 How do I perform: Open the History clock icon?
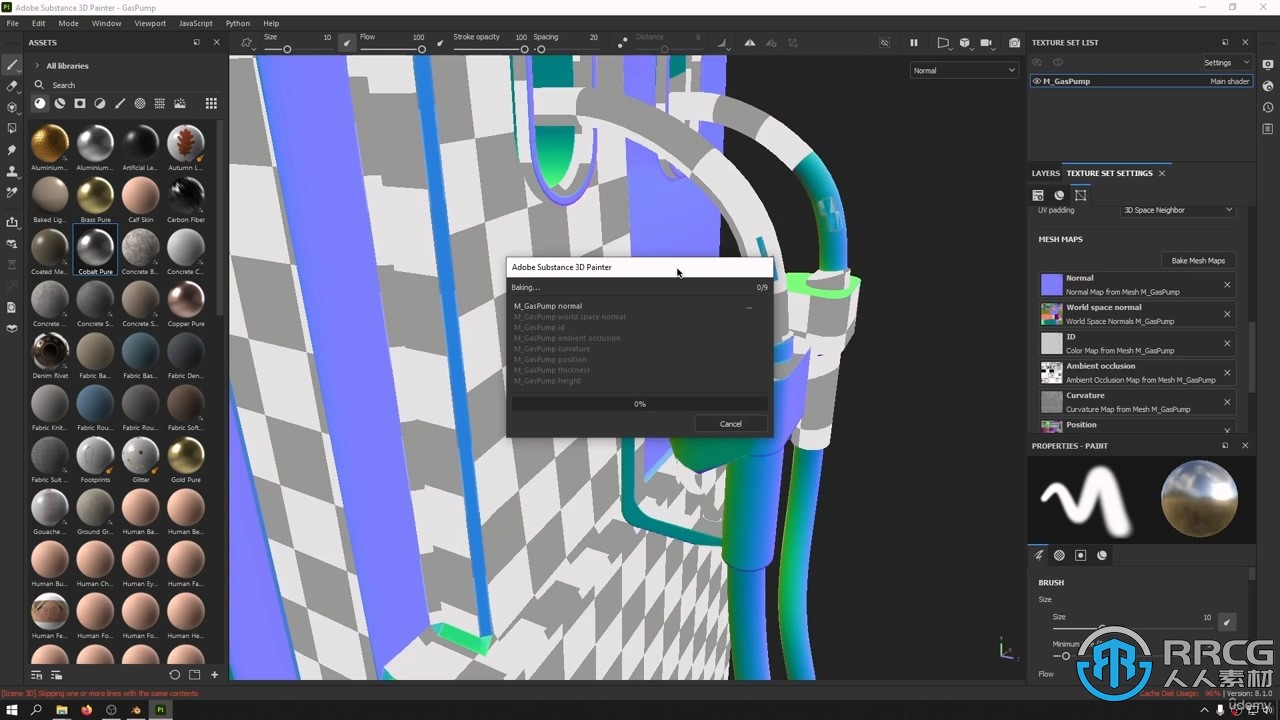click(1268, 107)
